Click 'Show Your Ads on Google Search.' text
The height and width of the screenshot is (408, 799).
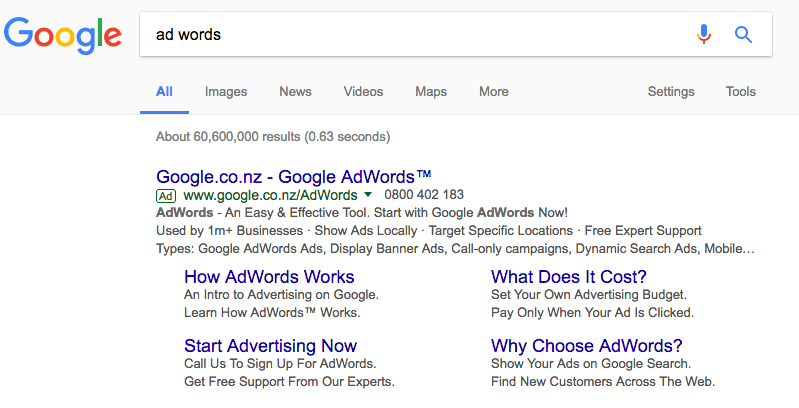pos(591,364)
